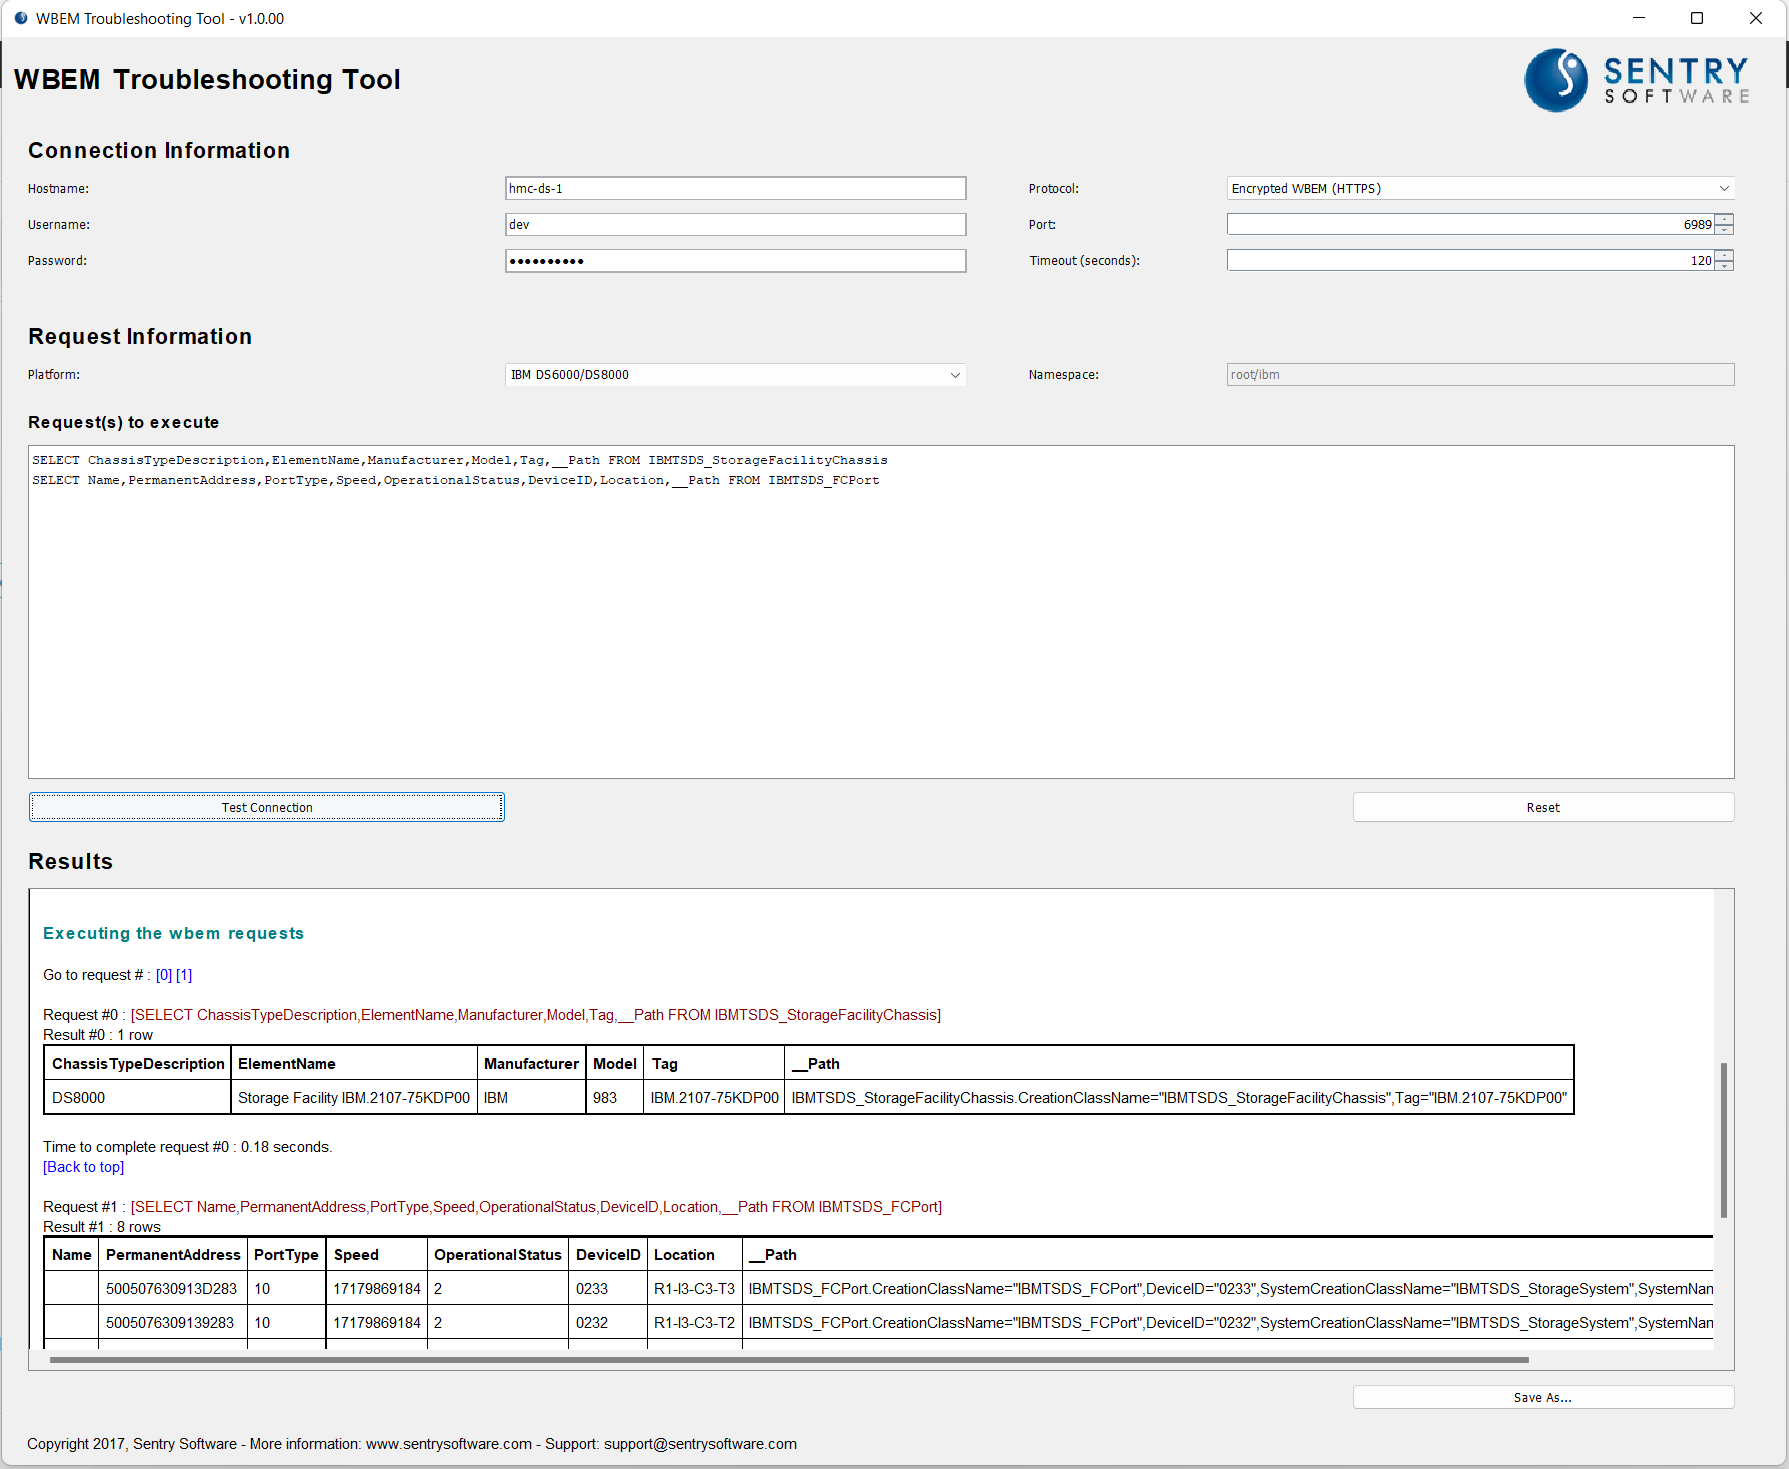Click the Sentry Software logo

tap(1637, 80)
